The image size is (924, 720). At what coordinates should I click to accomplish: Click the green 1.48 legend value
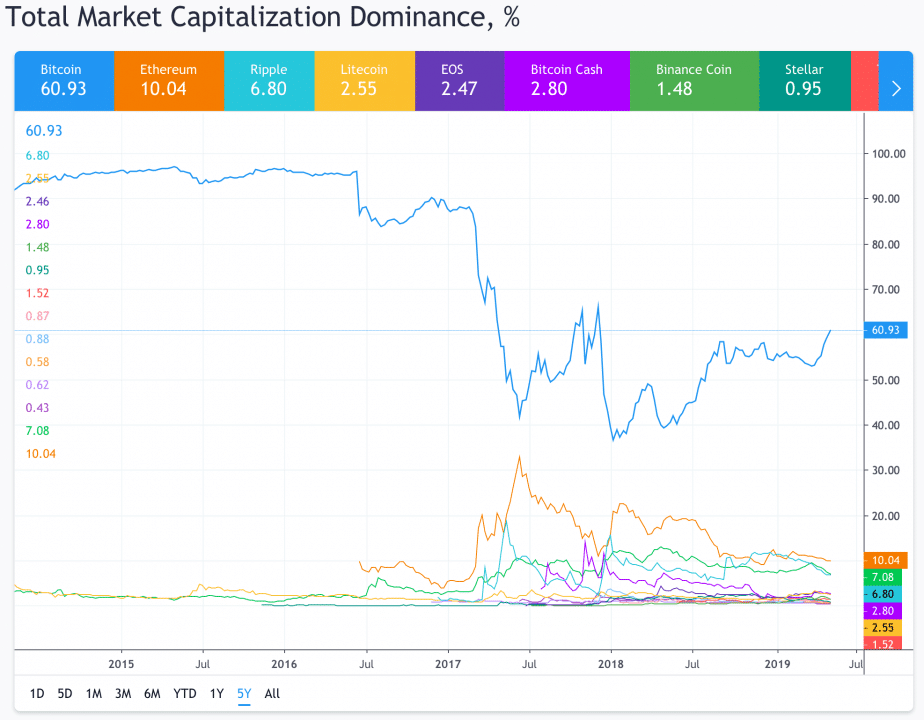pos(37,247)
